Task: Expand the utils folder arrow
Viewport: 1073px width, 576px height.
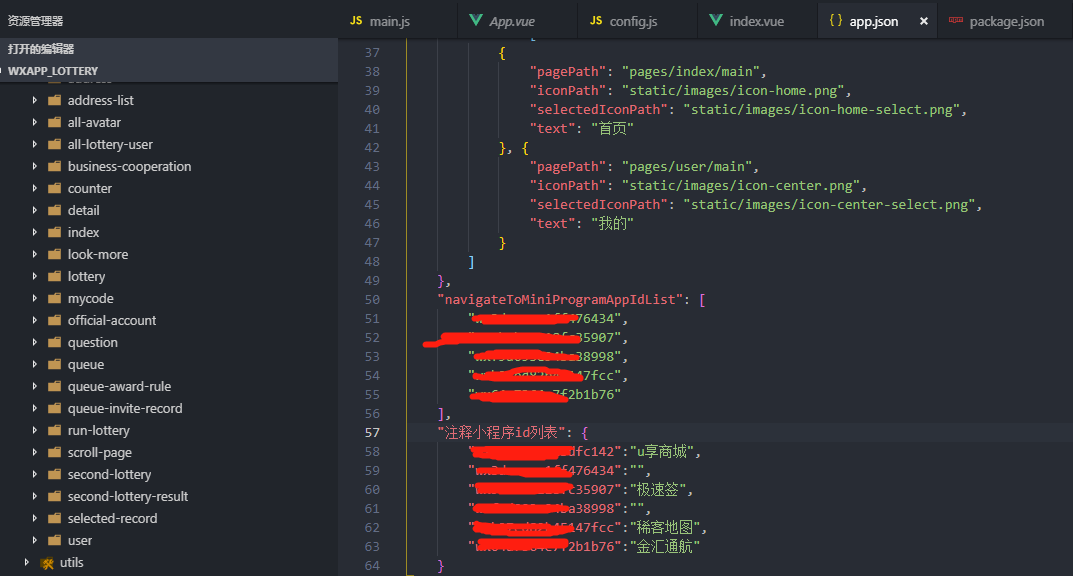Action: [27, 562]
